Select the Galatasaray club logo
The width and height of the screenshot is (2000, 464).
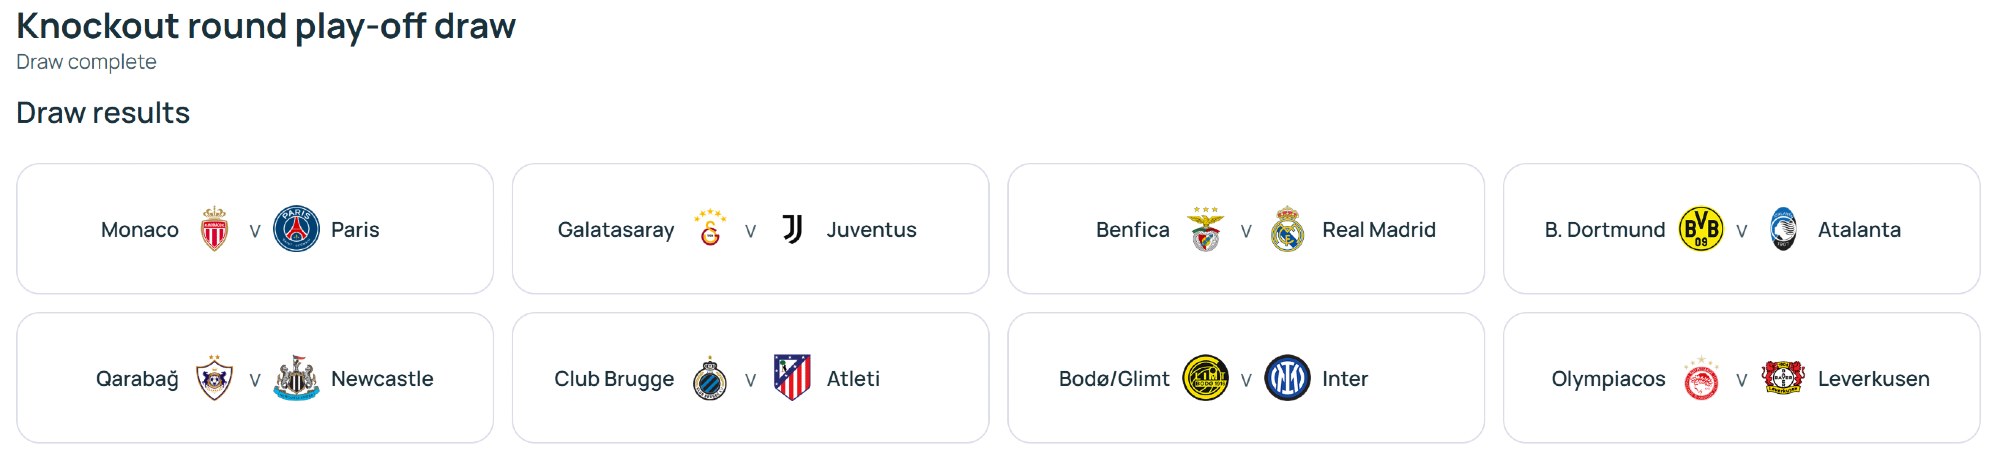click(710, 229)
